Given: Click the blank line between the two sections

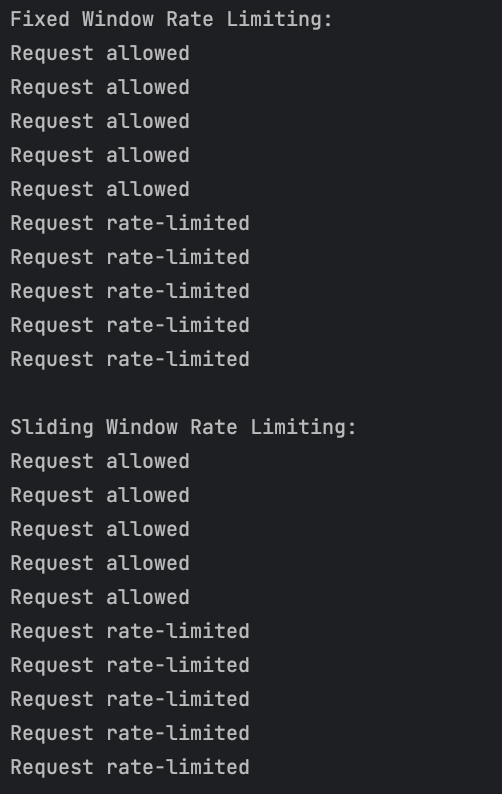Looking at the screenshot, I should click(251, 393).
